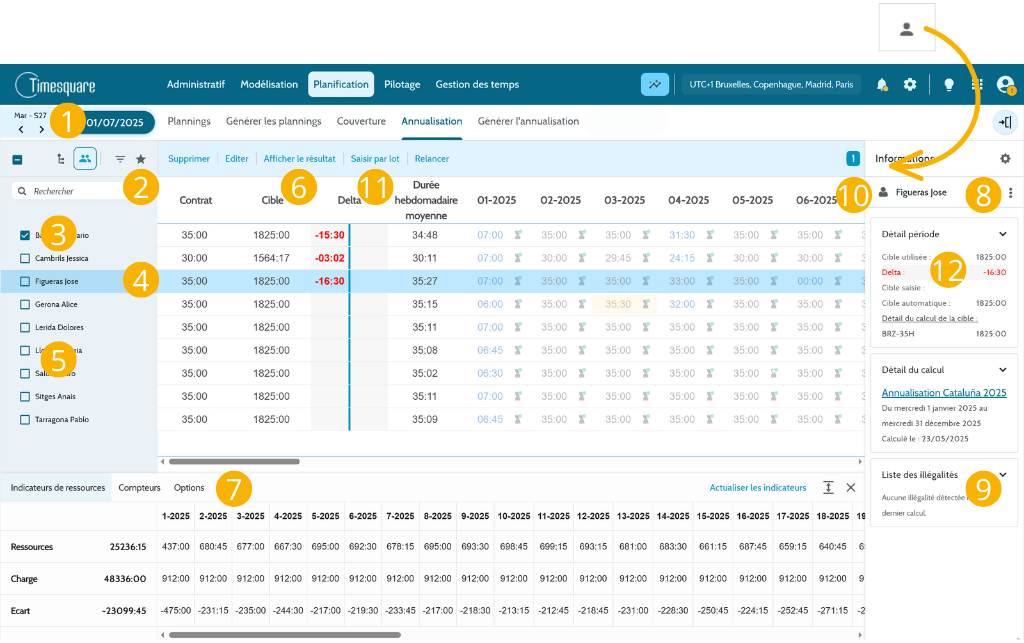Open the user account avatar menu

point(1005,85)
